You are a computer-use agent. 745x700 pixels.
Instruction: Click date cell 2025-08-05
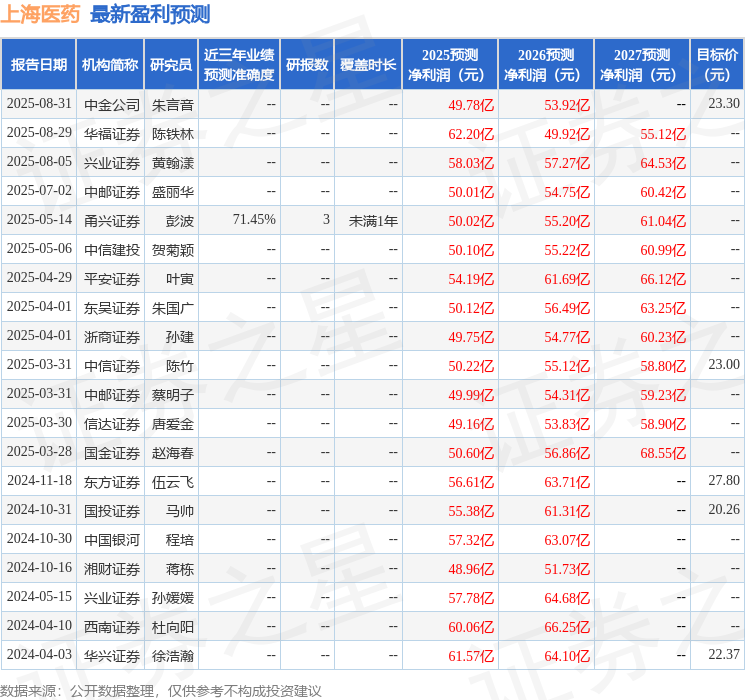[39, 162]
